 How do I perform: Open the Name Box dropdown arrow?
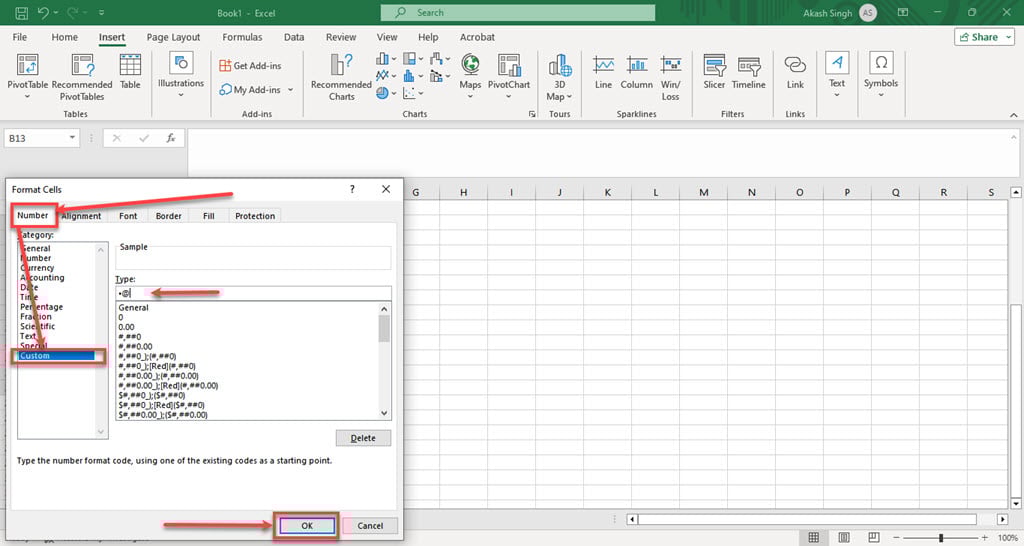72,138
